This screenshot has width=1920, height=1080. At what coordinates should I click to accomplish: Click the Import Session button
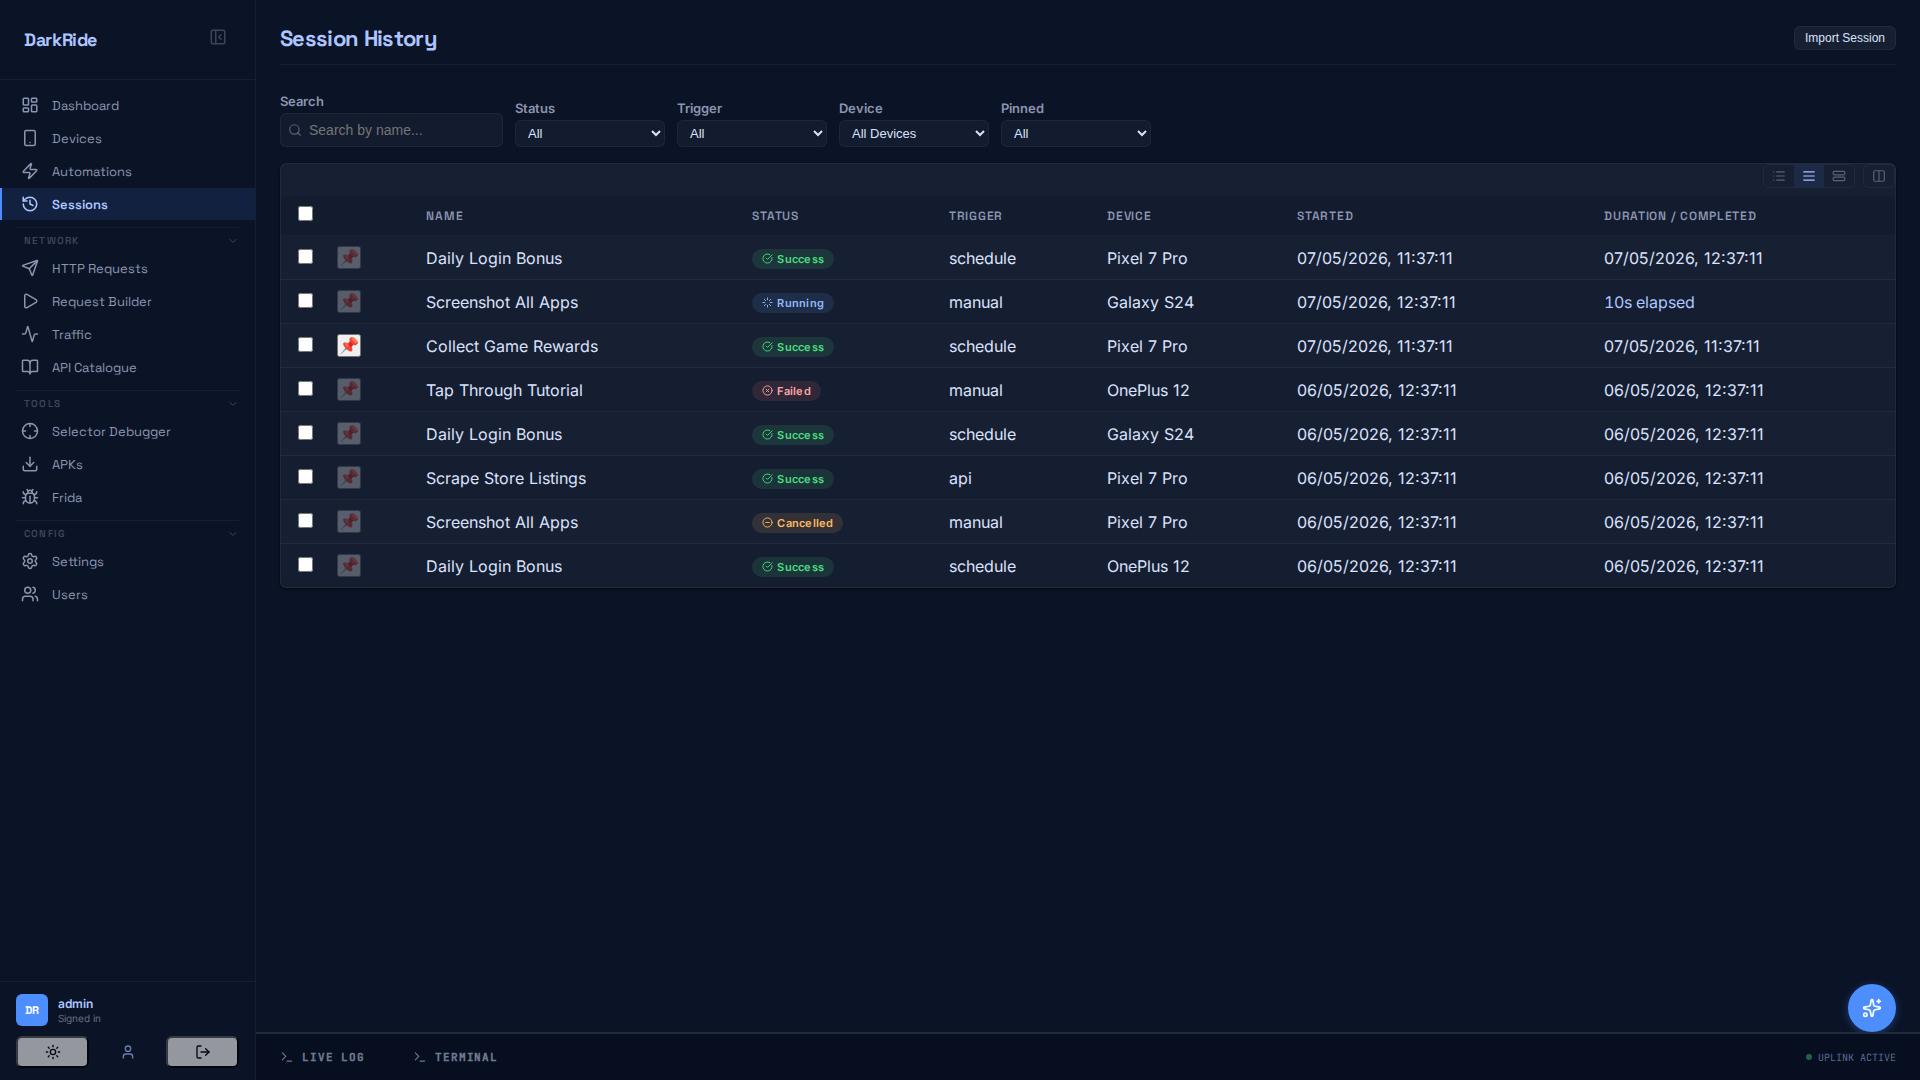coord(1844,38)
